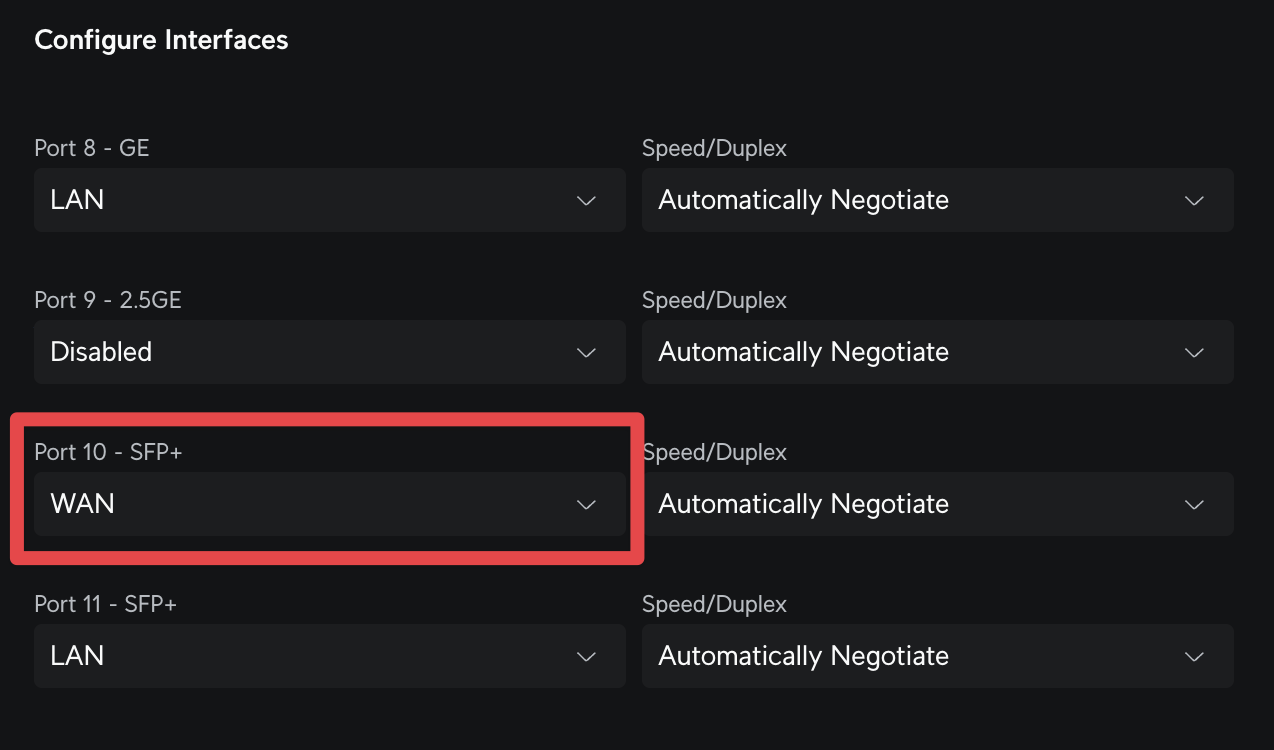This screenshot has height=750, width=1274.
Task: Click the Configure Interfaces heading
Action: point(161,40)
